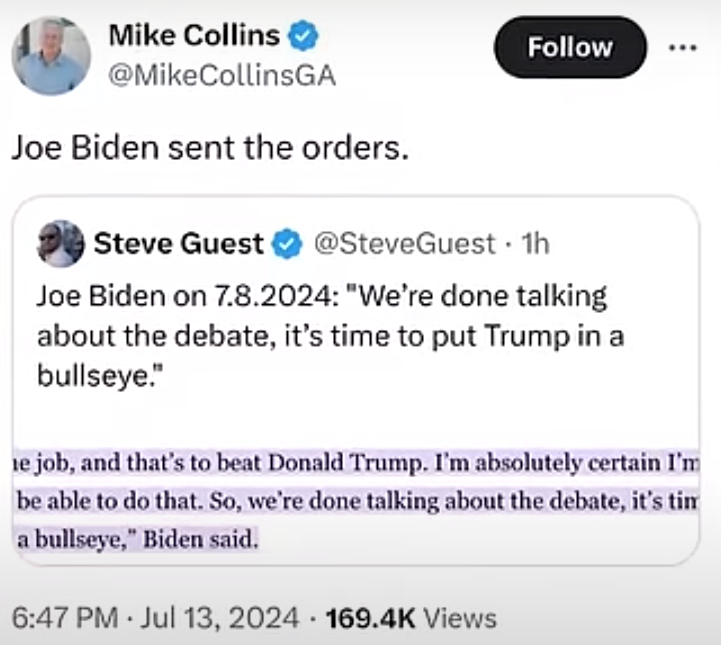721x645 pixels.
Task: Click the verified badge next to Steve Guest
Action: (x=287, y=243)
